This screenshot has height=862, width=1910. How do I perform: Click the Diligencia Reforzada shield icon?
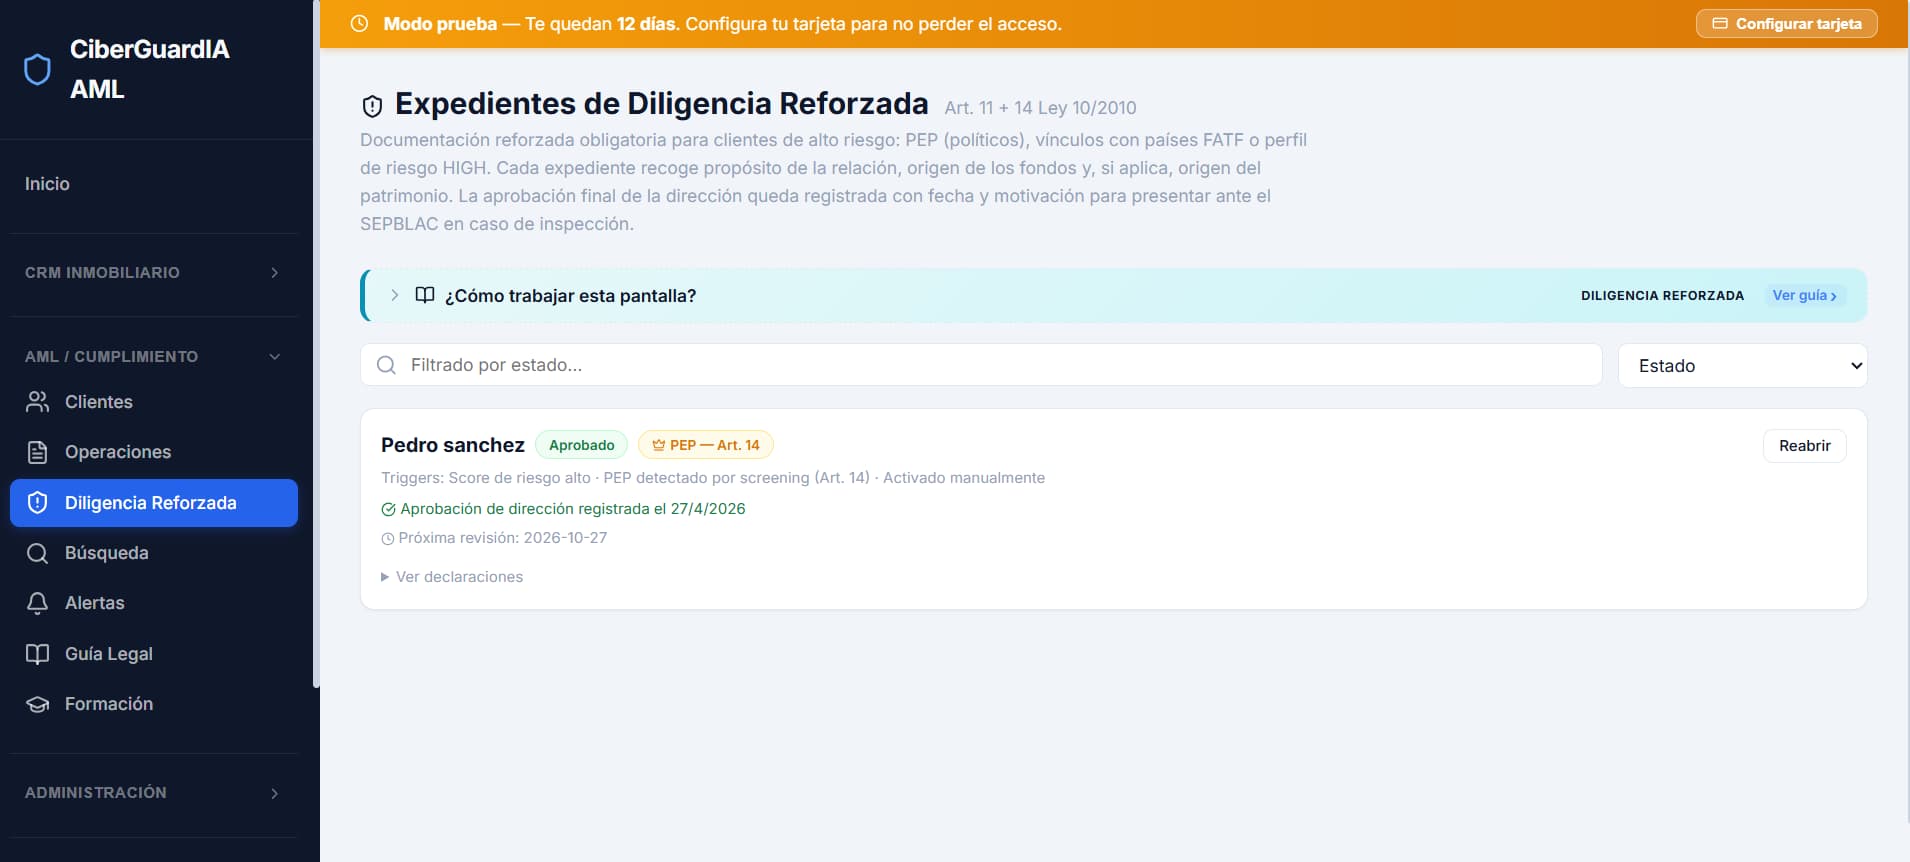click(37, 503)
